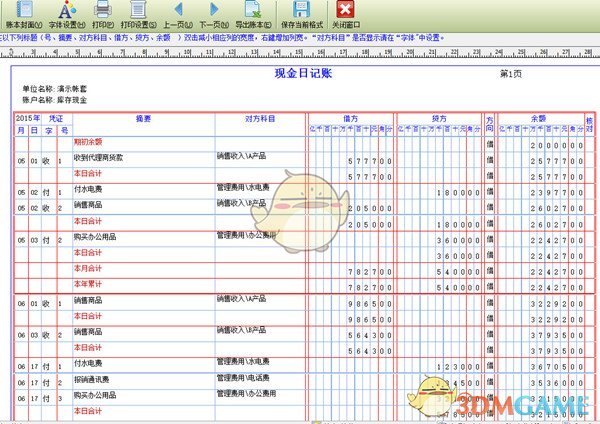
Task: Open the 账本封面 ledger cover tool
Action: [24, 15]
